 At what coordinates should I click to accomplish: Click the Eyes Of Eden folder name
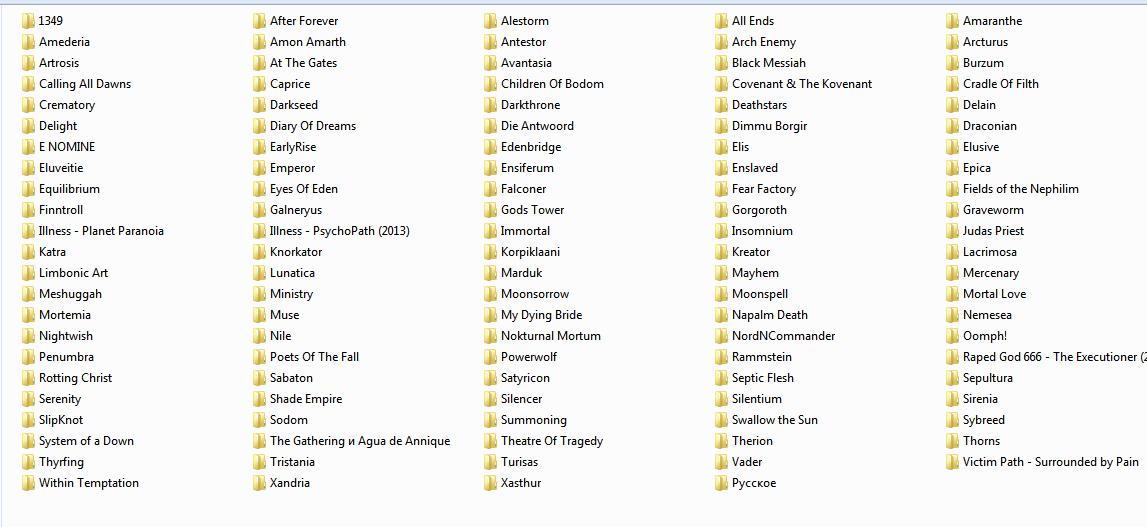[x=304, y=189]
